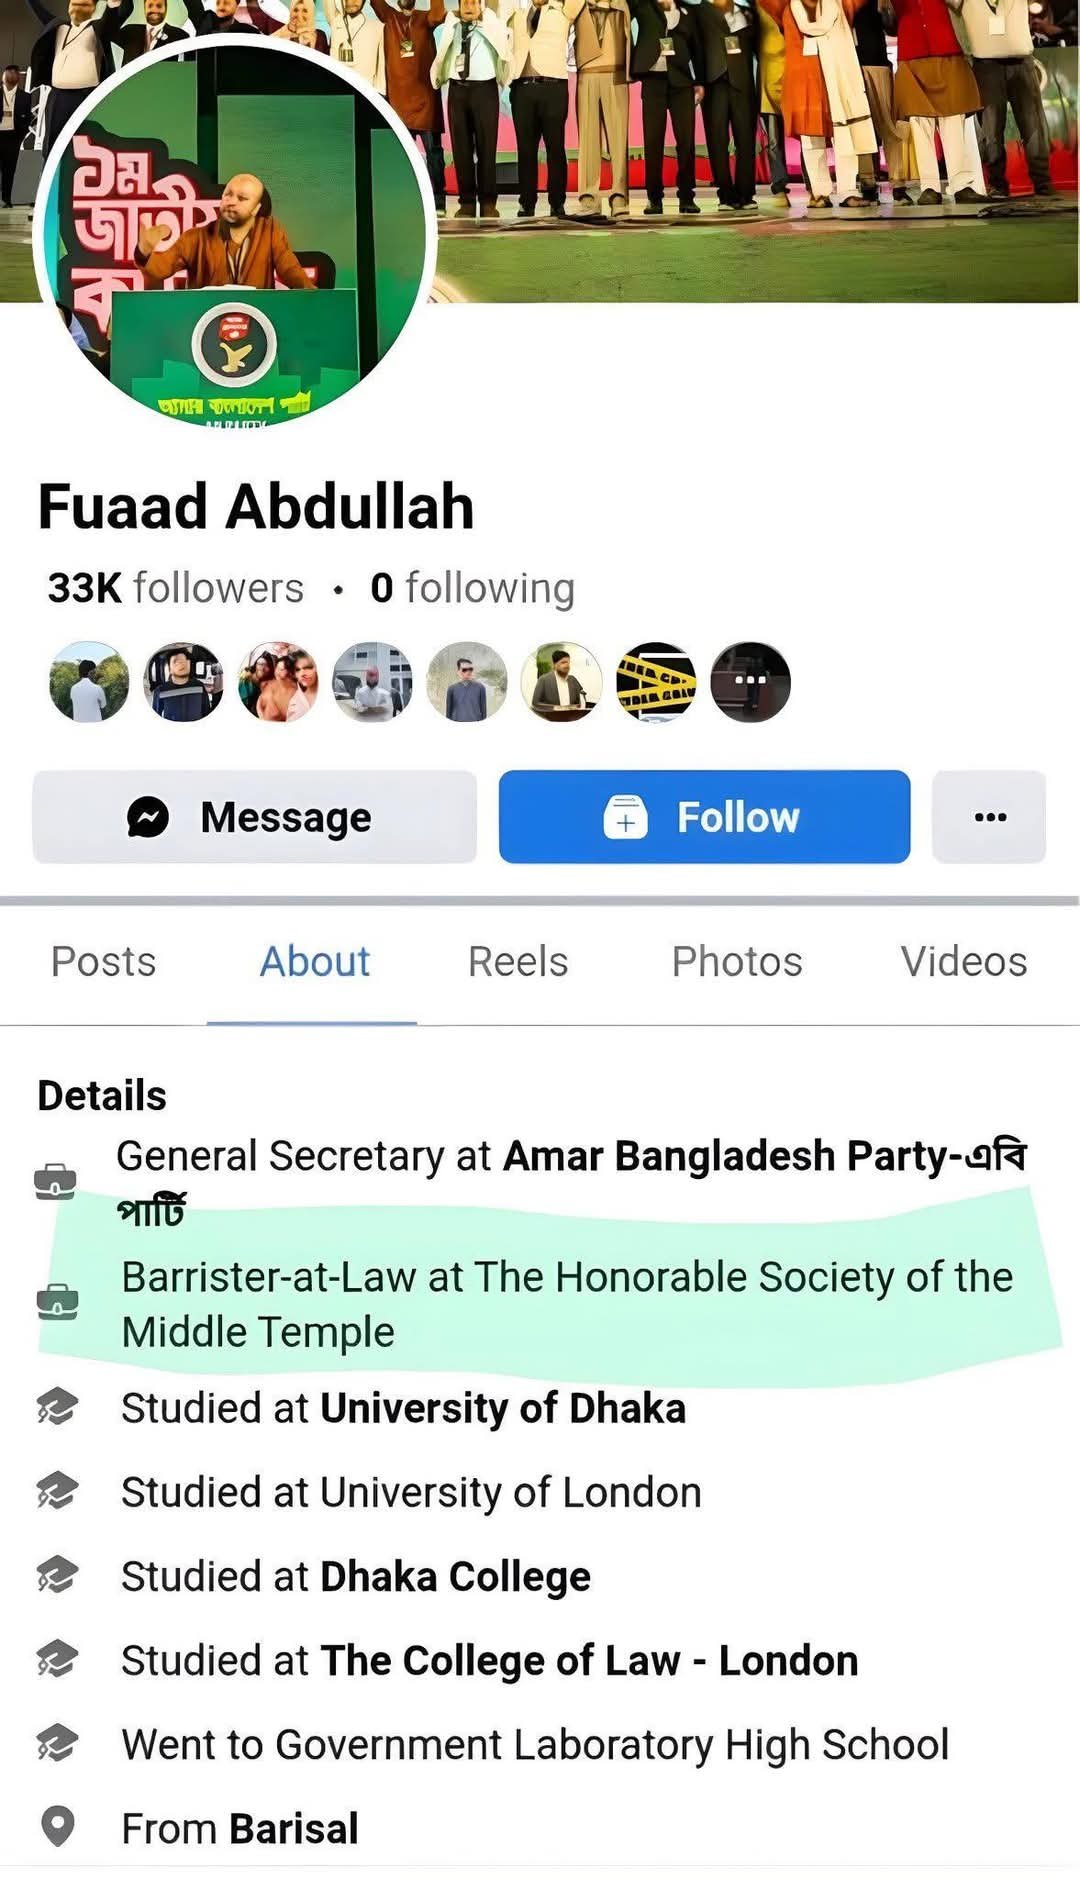Image resolution: width=1080 pixels, height=1879 pixels.
Task: Select the Photos tab
Action: pos(737,961)
